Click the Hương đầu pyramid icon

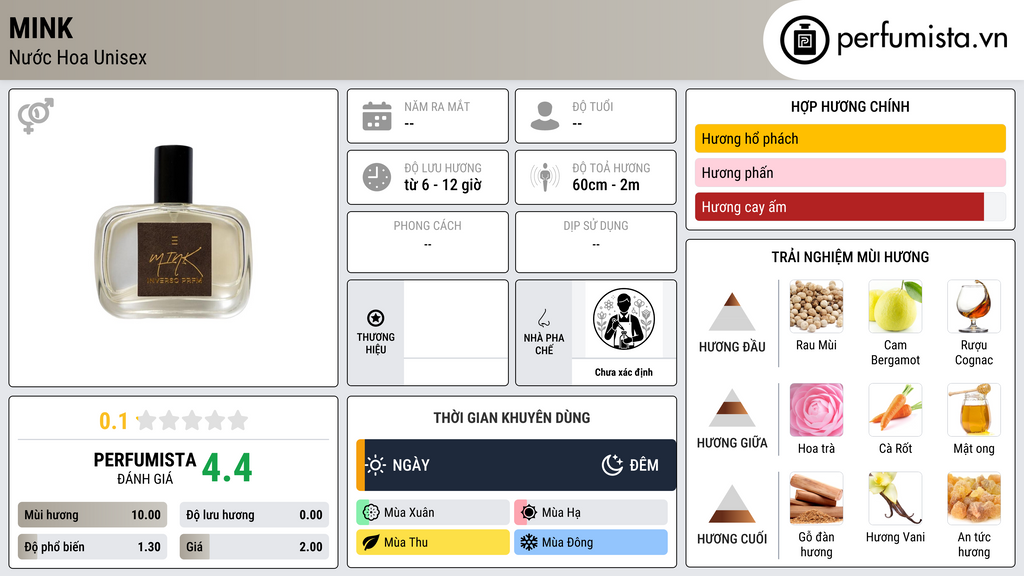click(732, 312)
